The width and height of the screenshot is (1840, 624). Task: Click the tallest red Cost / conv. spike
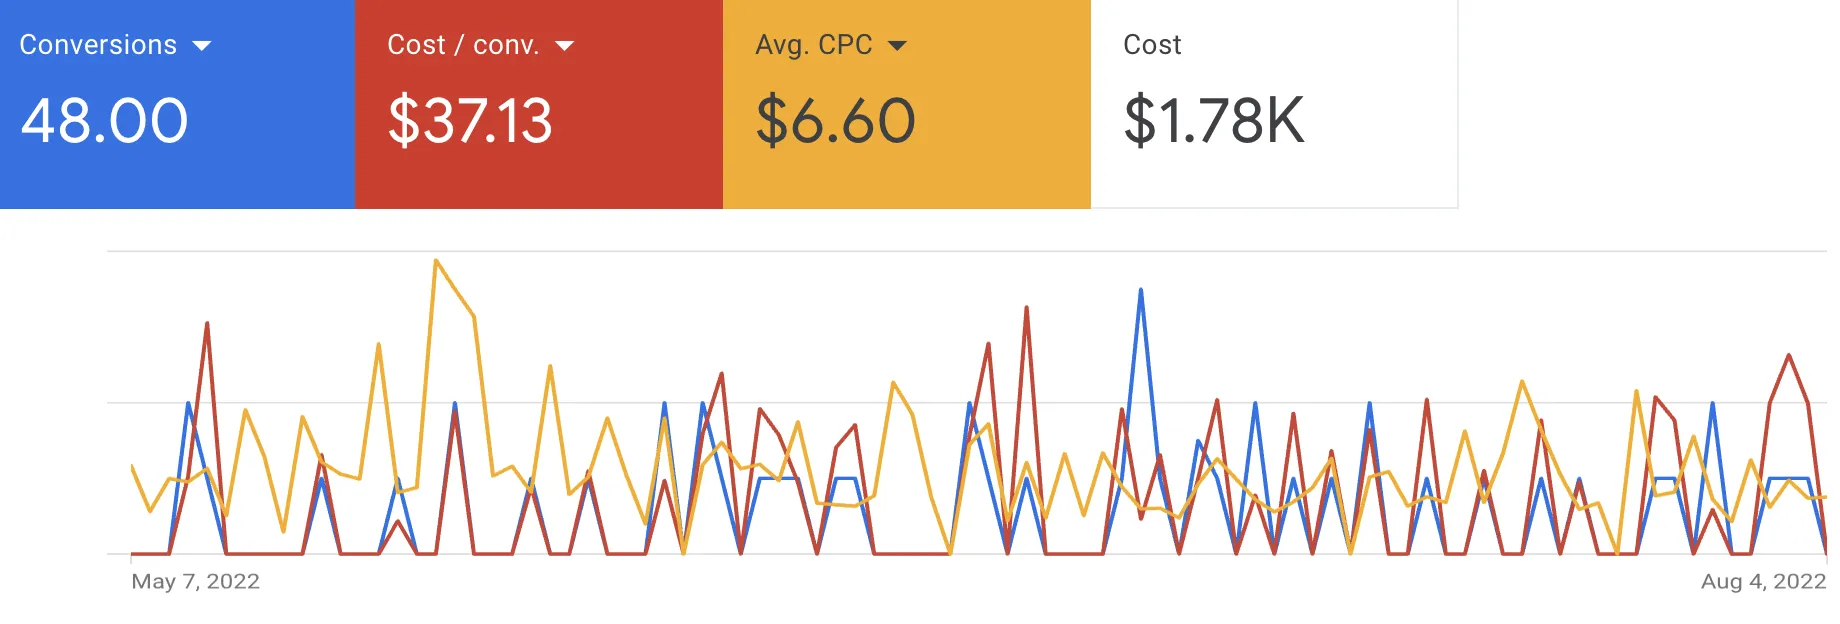tap(1026, 308)
